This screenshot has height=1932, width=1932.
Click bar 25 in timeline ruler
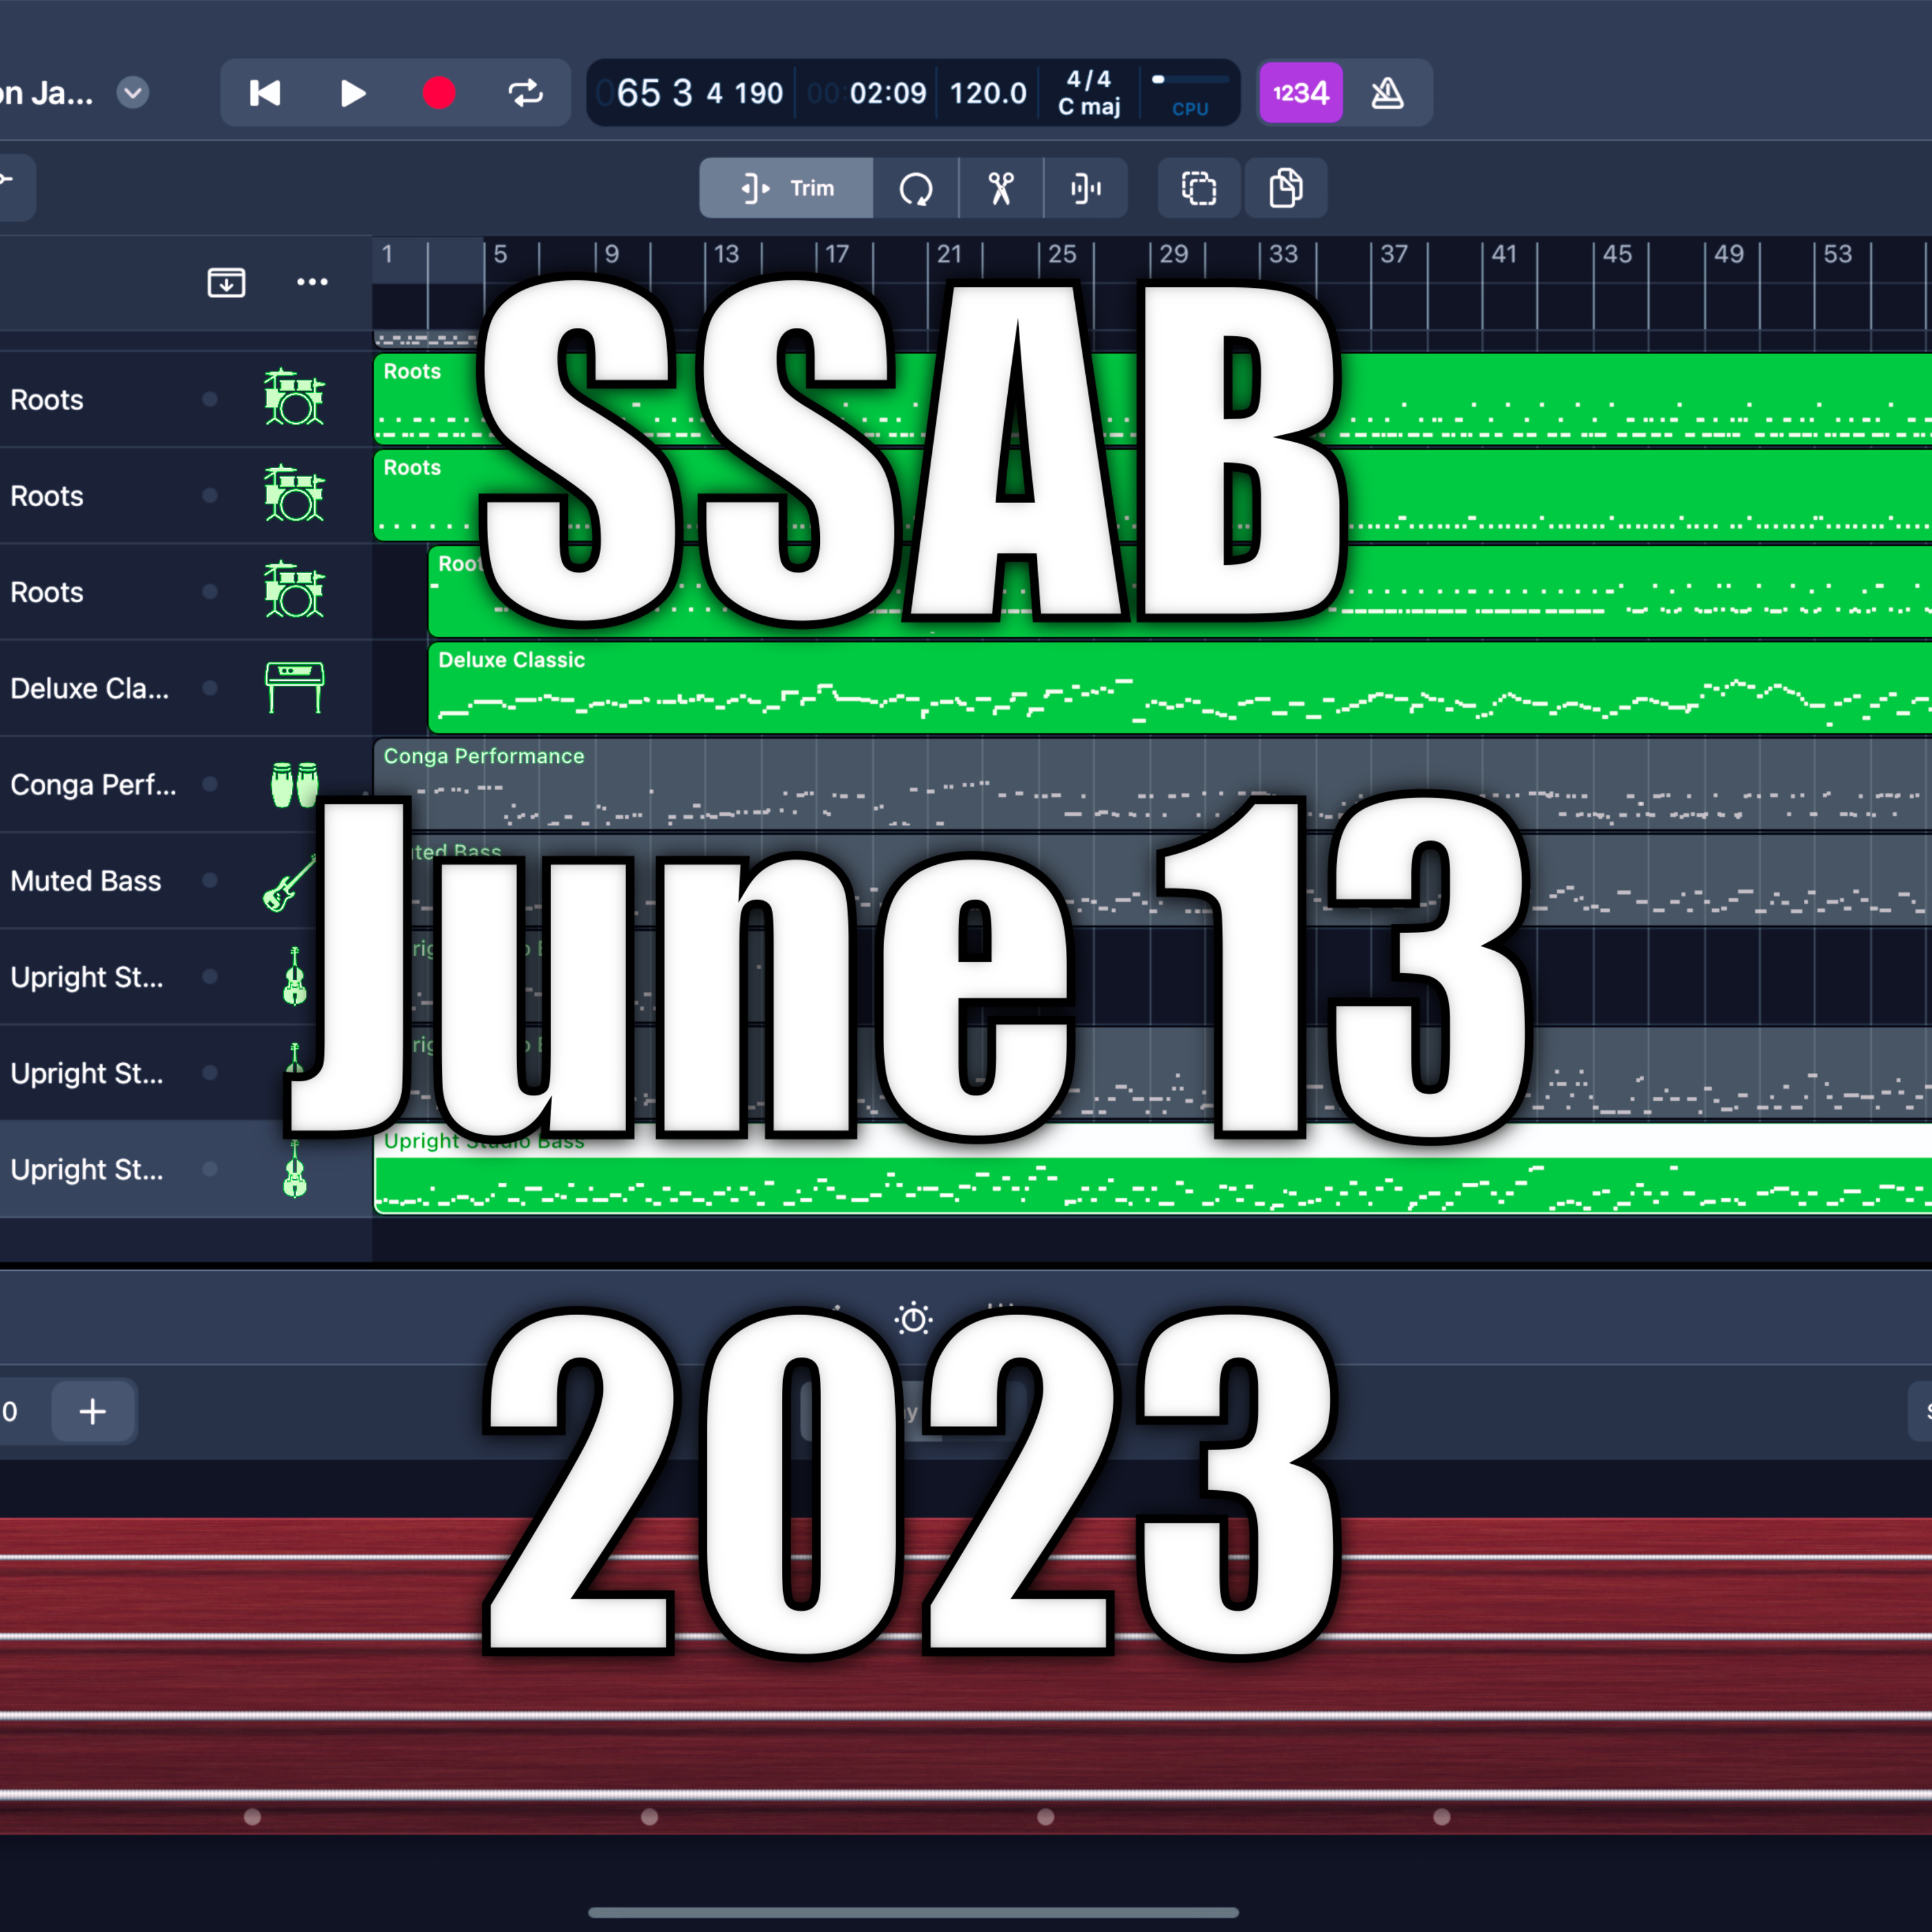1061,255
